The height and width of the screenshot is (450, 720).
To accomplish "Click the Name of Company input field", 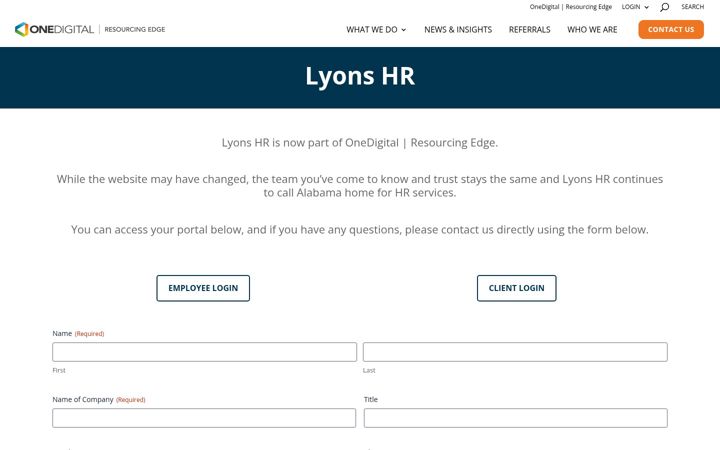I will pyautogui.click(x=204, y=418).
